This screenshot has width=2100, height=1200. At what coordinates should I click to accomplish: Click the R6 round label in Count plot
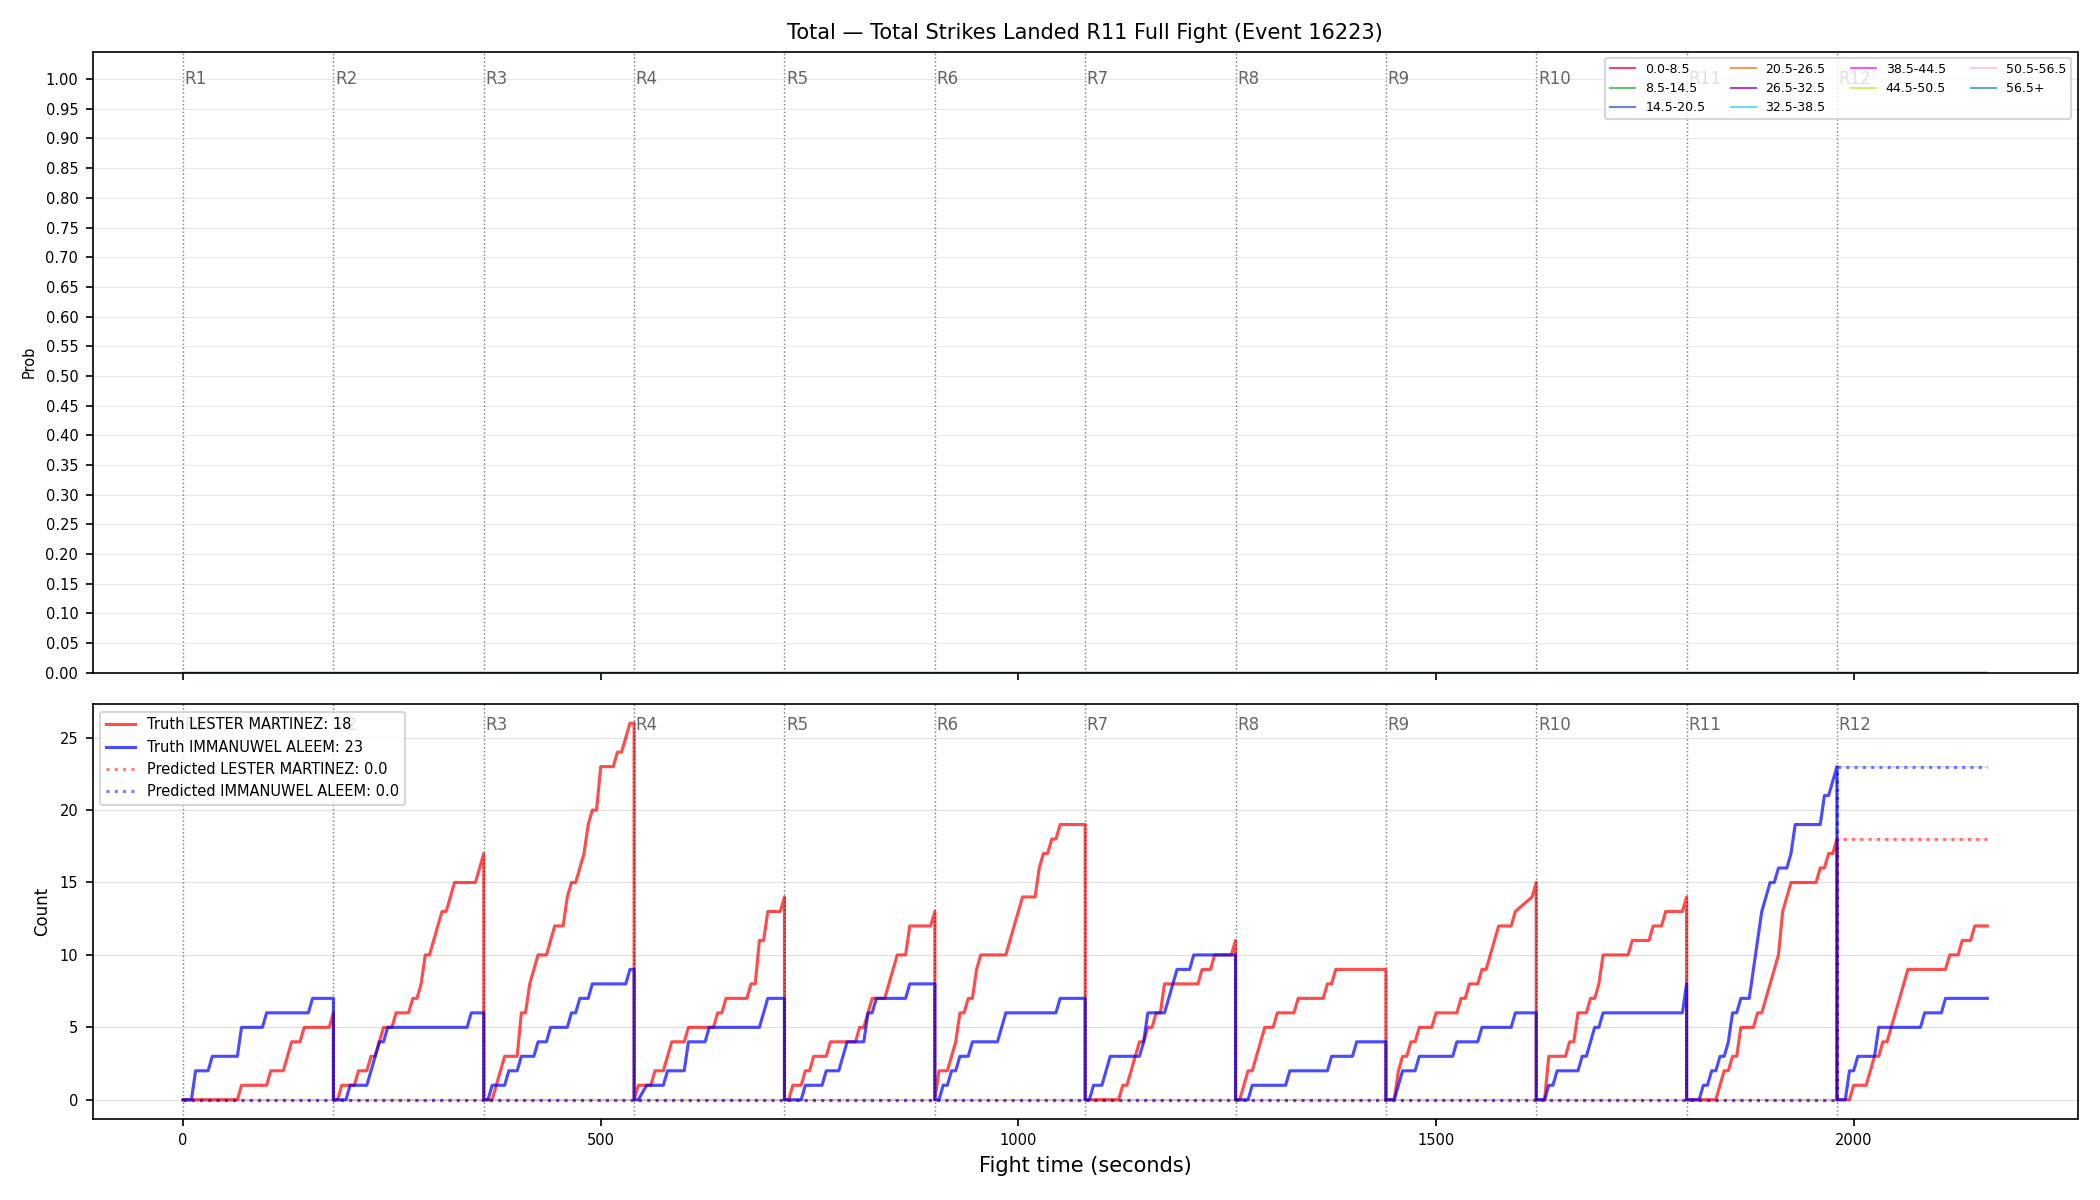(x=948, y=724)
